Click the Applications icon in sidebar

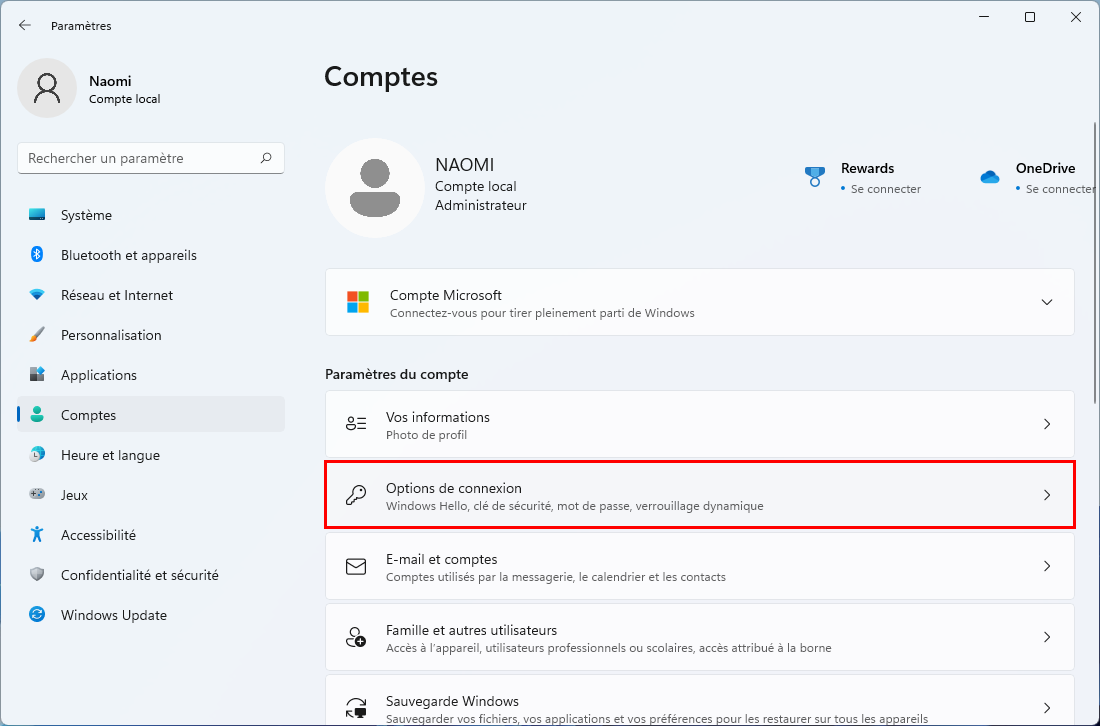click(37, 375)
